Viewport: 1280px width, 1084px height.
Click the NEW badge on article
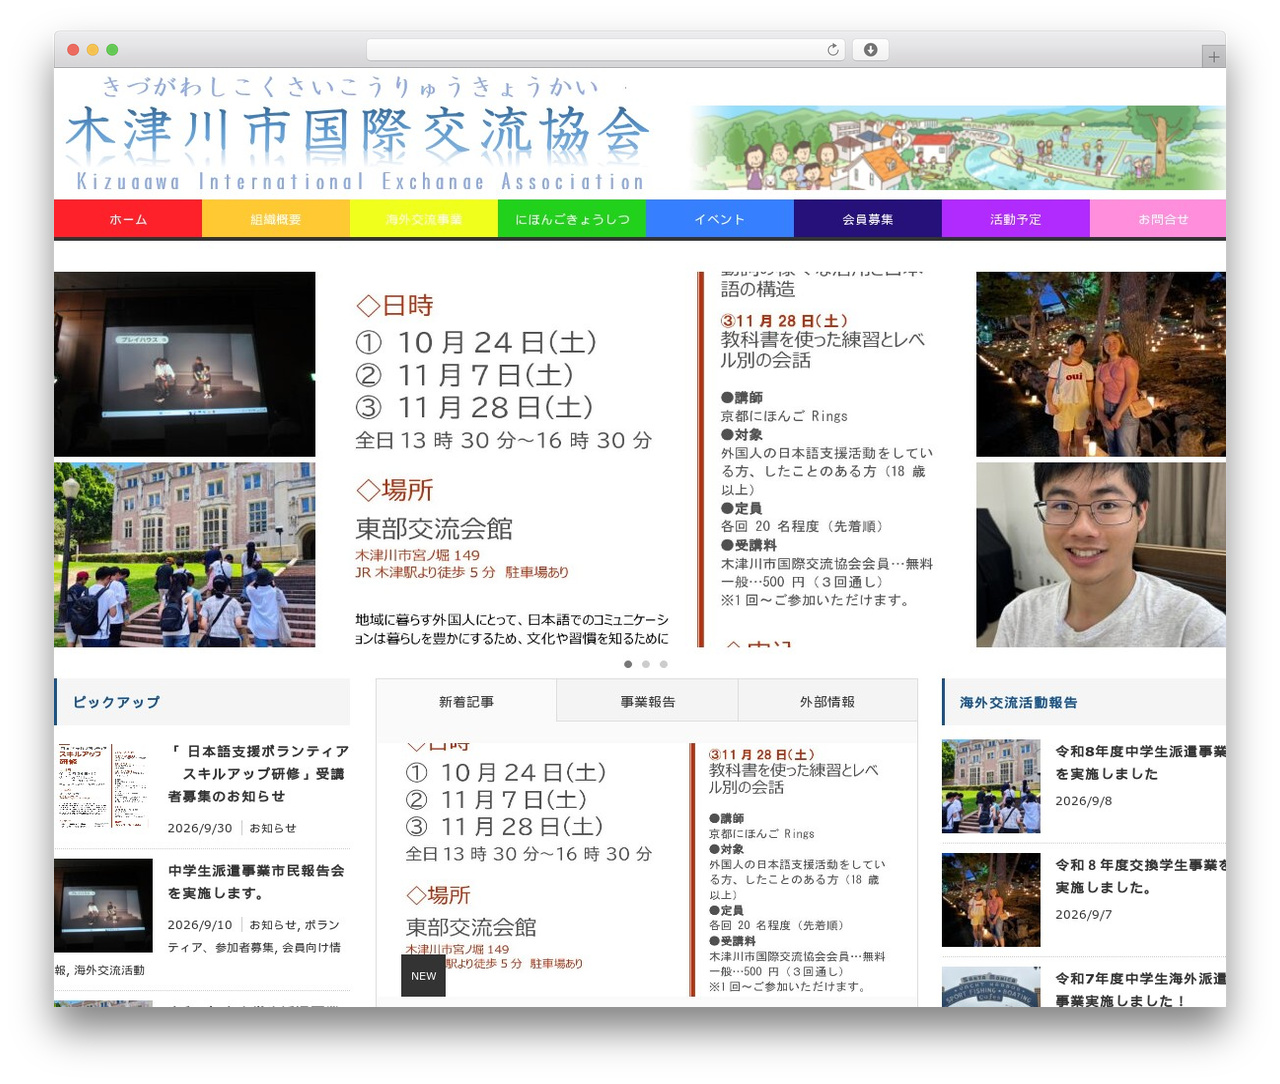[423, 976]
